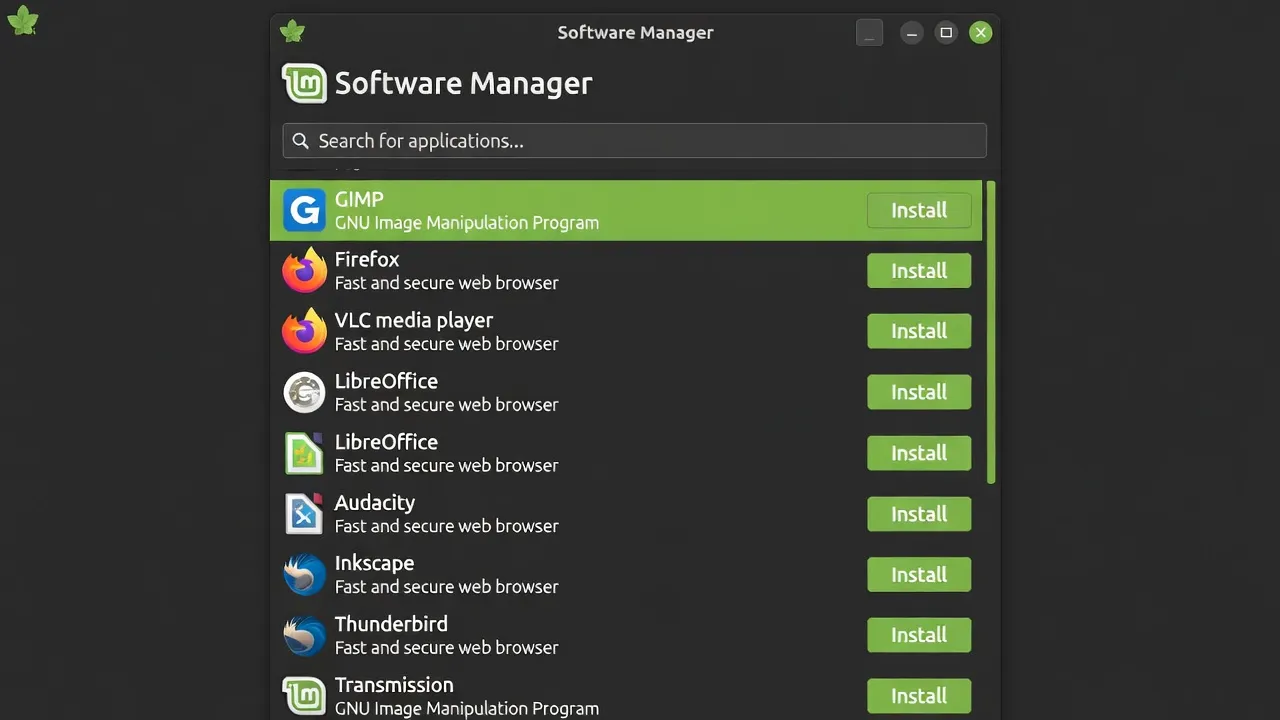Viewport: 1280px width, 720px height.
Task: Click the square button left of minimize
Action: [870, 33]
